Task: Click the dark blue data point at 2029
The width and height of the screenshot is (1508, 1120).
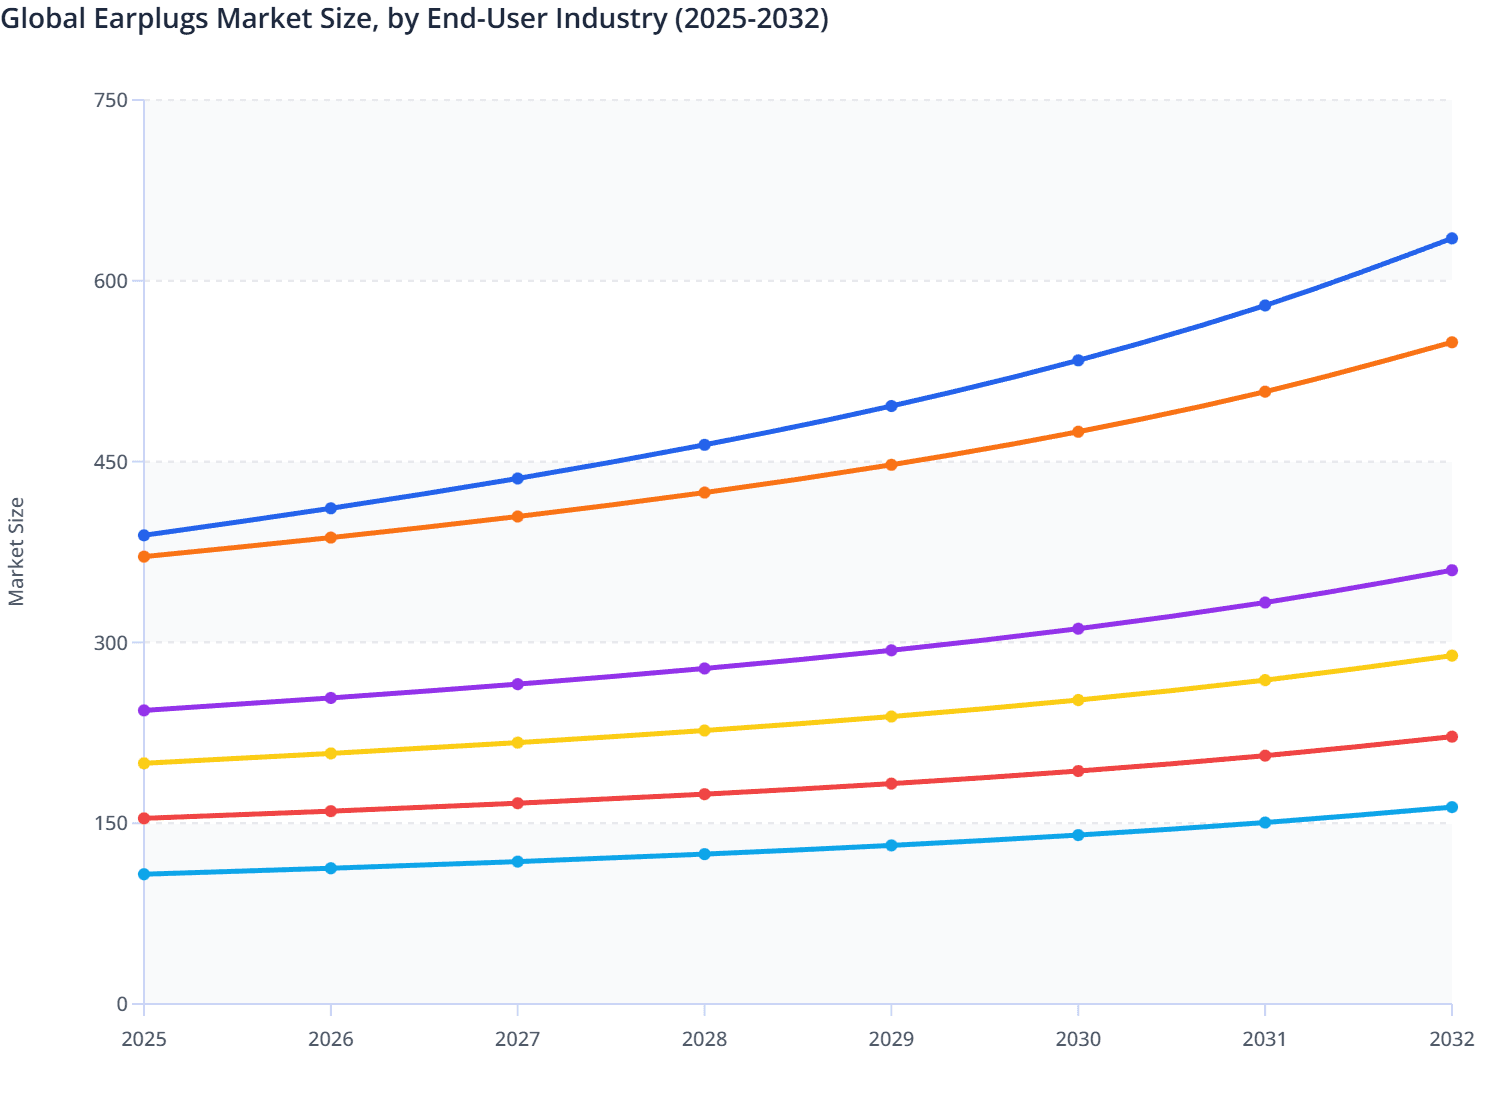Action: [x=891, y=406]
